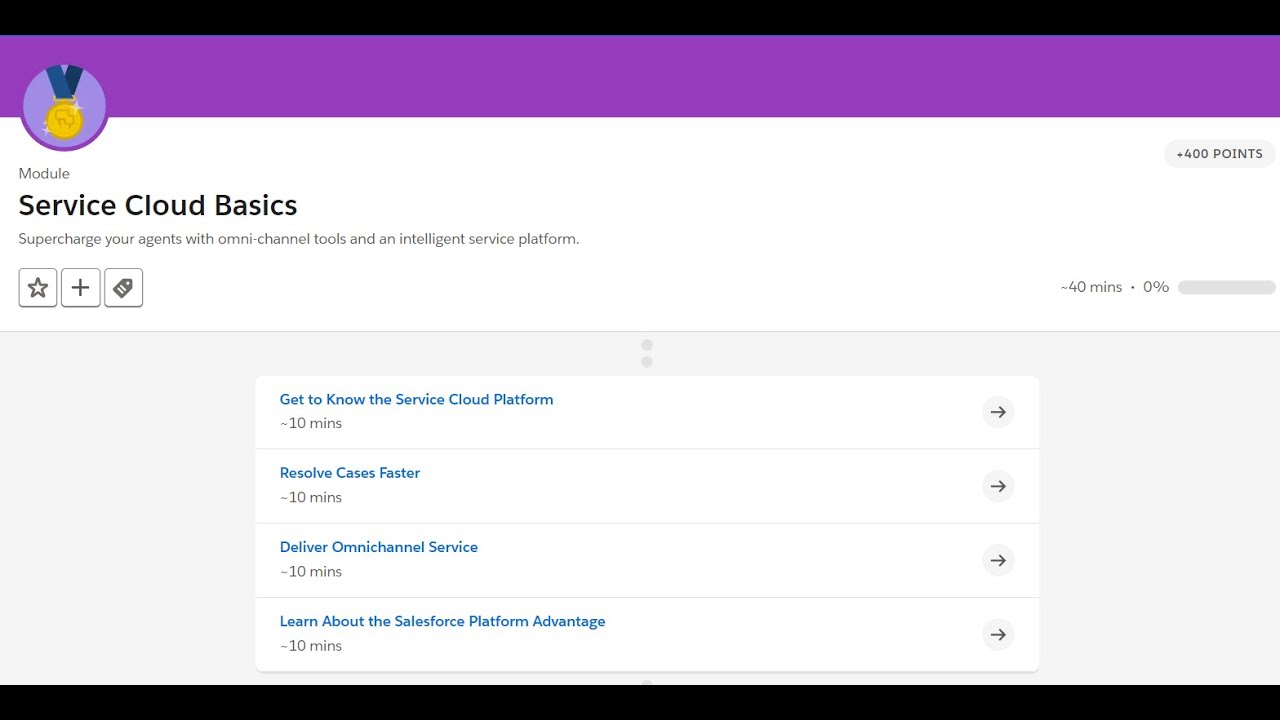Click the module progress bar
Screen dimensions: 1280x720
tap(1226, 287)
